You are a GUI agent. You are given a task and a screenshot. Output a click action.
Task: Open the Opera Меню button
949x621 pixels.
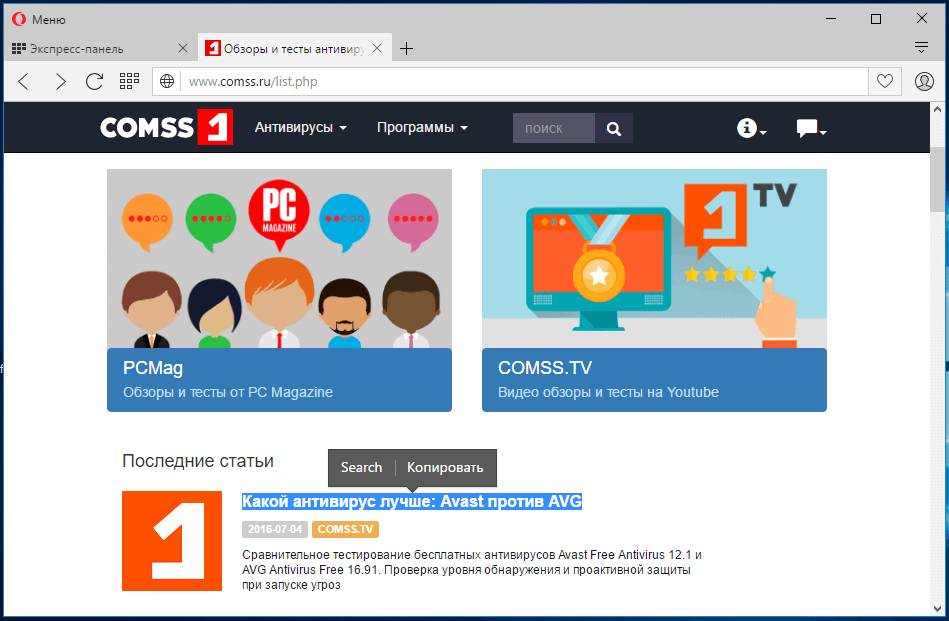(39, 19)
